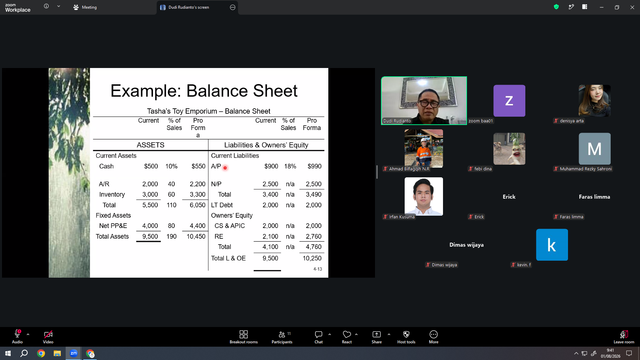Viewport: 640px width, 360px height.
Task: Select Dudi Rudianto's video tile
Action: pyautogui.click(x=424, y=100)
